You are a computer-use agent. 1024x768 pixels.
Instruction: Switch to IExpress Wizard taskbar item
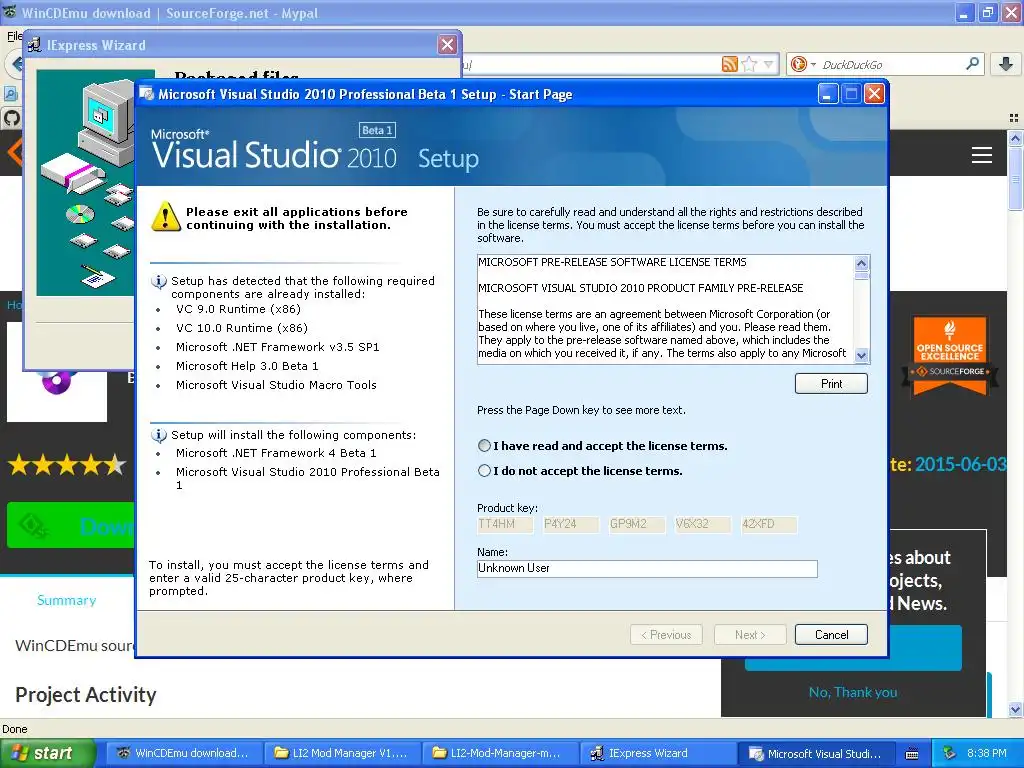click(x=658, y=754)
